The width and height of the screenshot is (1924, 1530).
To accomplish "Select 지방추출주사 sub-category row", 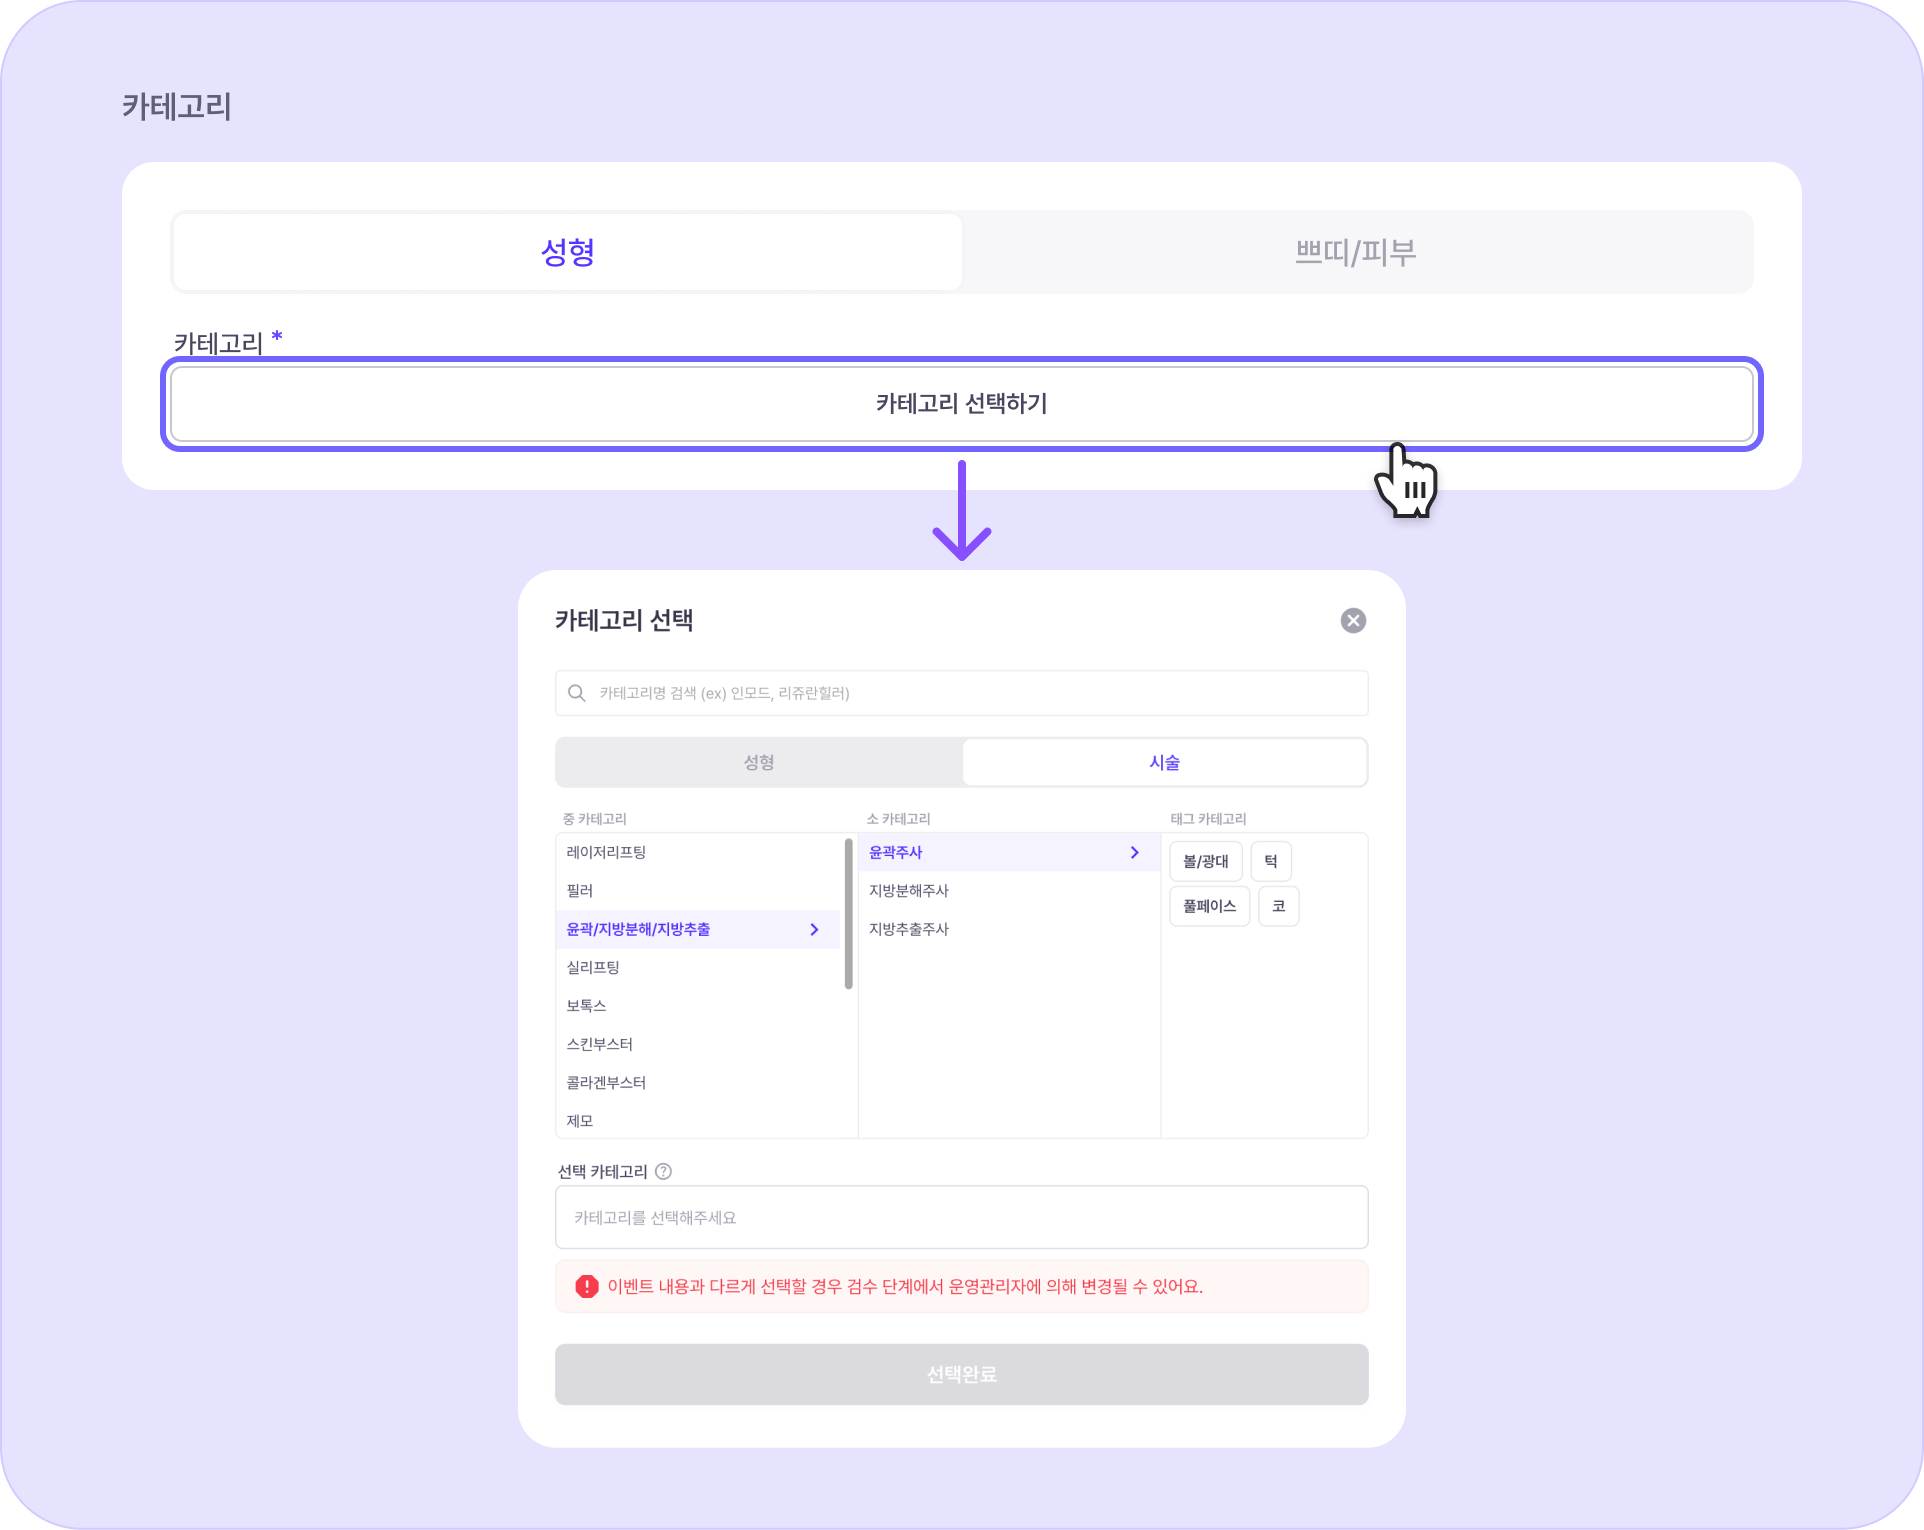I will pyautogui.click(x=1008, y=929).
